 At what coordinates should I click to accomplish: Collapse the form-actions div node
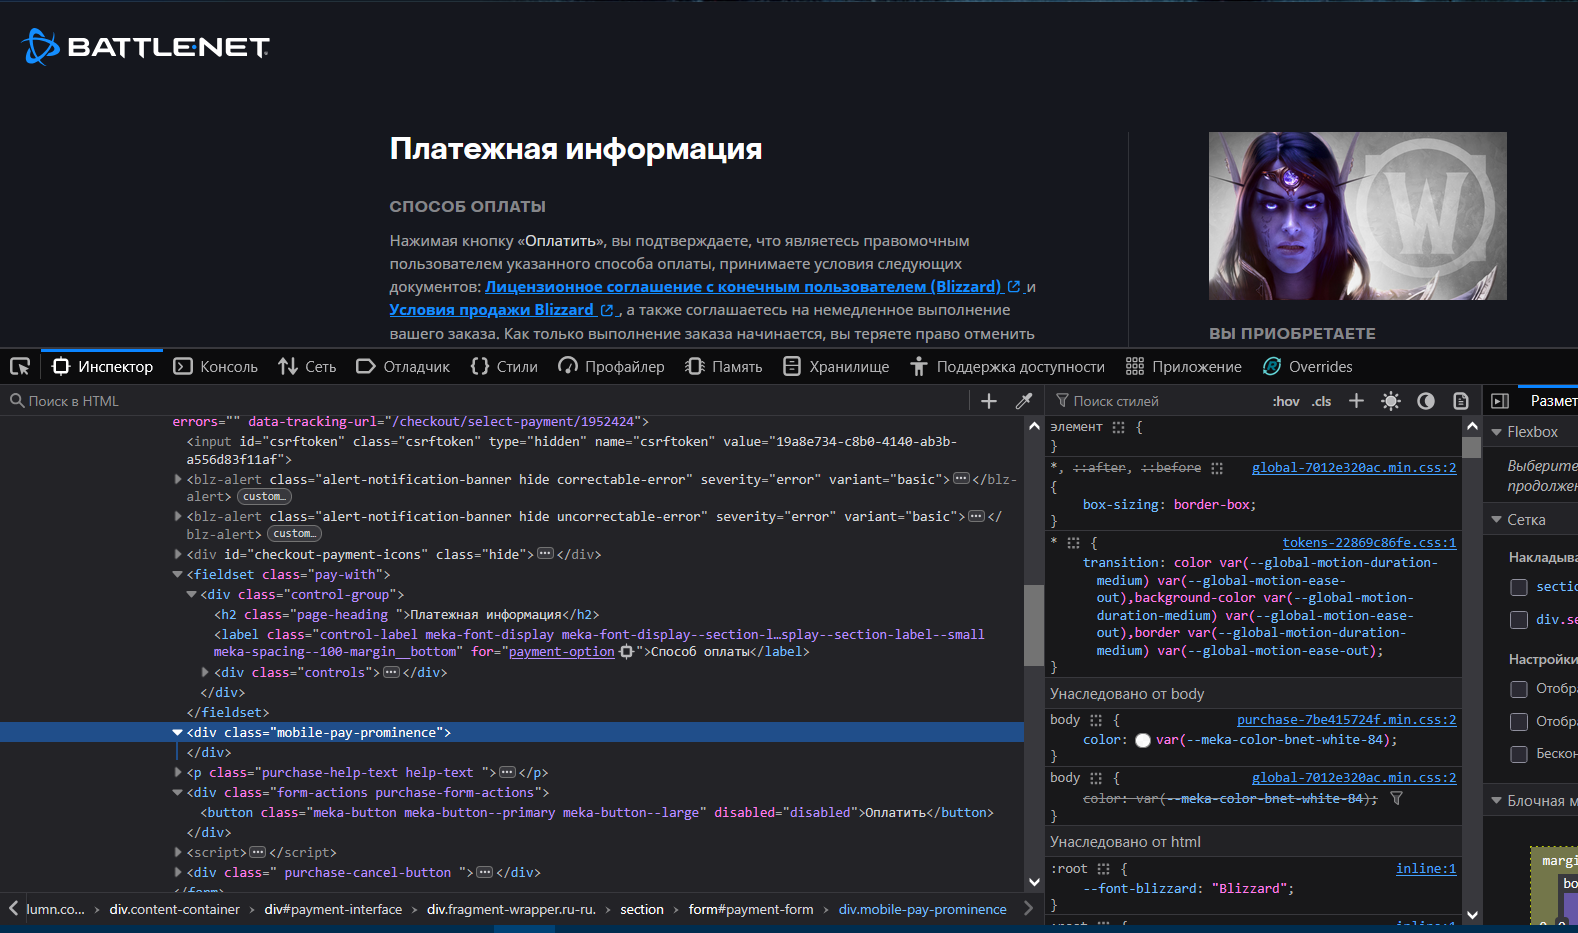click(x=178, y=792)
